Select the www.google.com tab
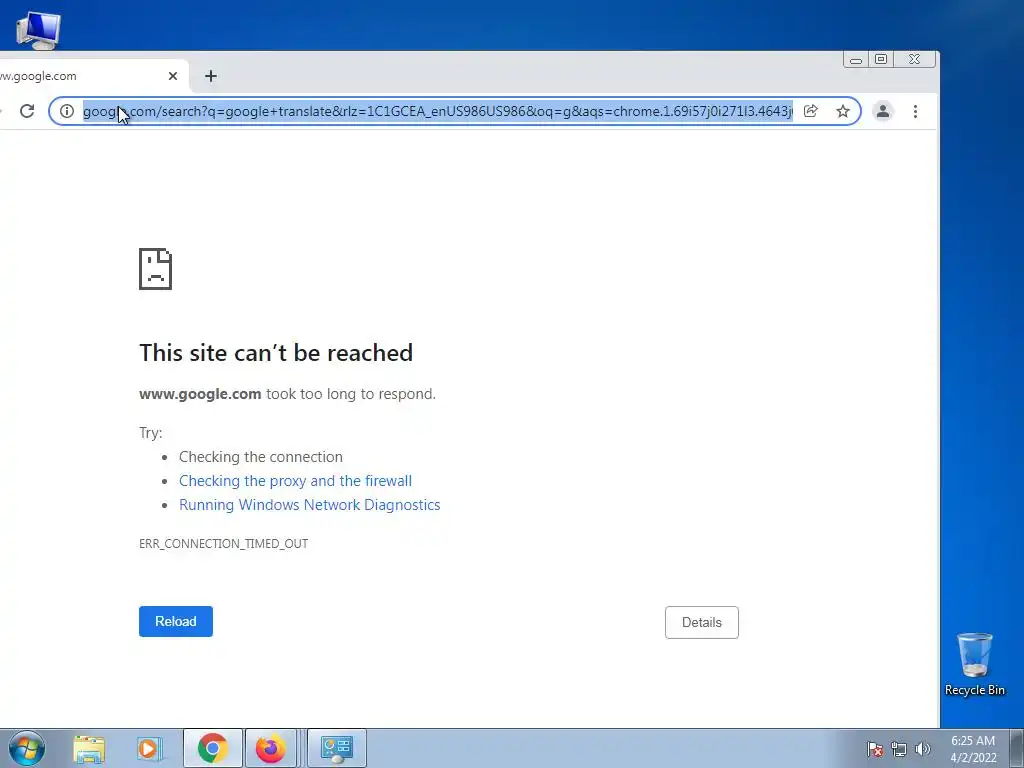 coord(93,76)
